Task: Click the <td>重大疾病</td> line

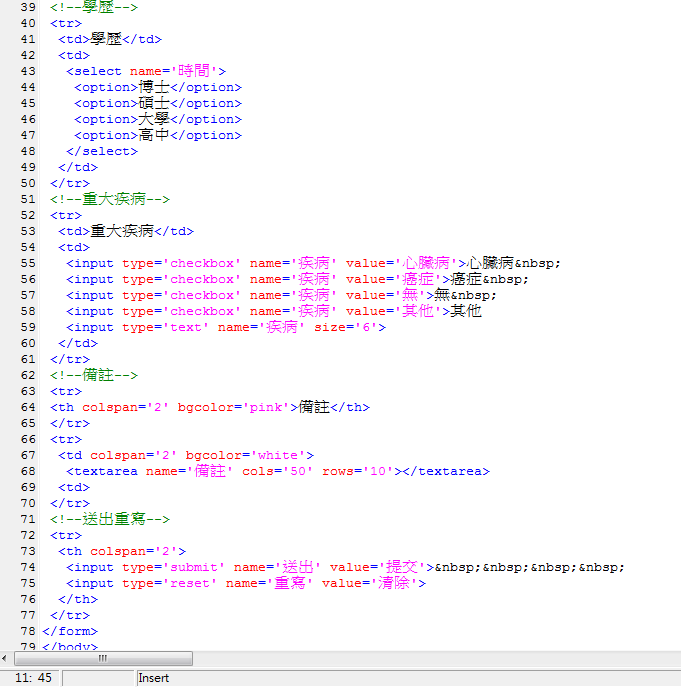Action: pos(126,231)
